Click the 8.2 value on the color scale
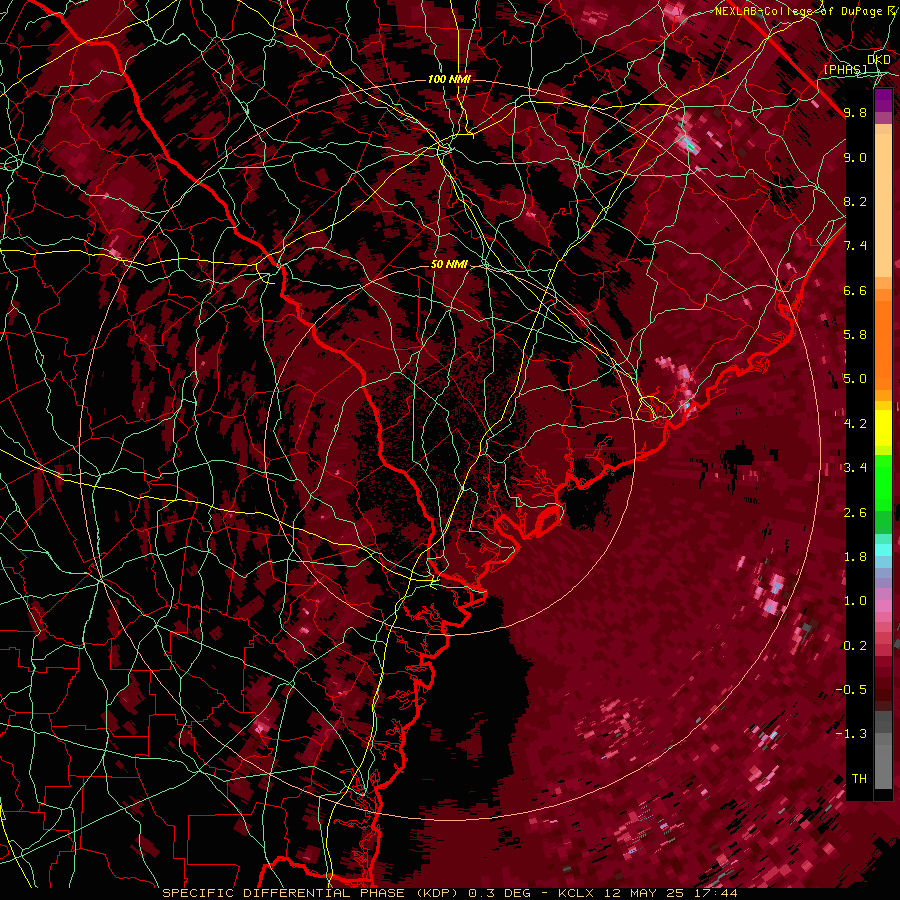 pyautogui.click(x=855, y=201)
